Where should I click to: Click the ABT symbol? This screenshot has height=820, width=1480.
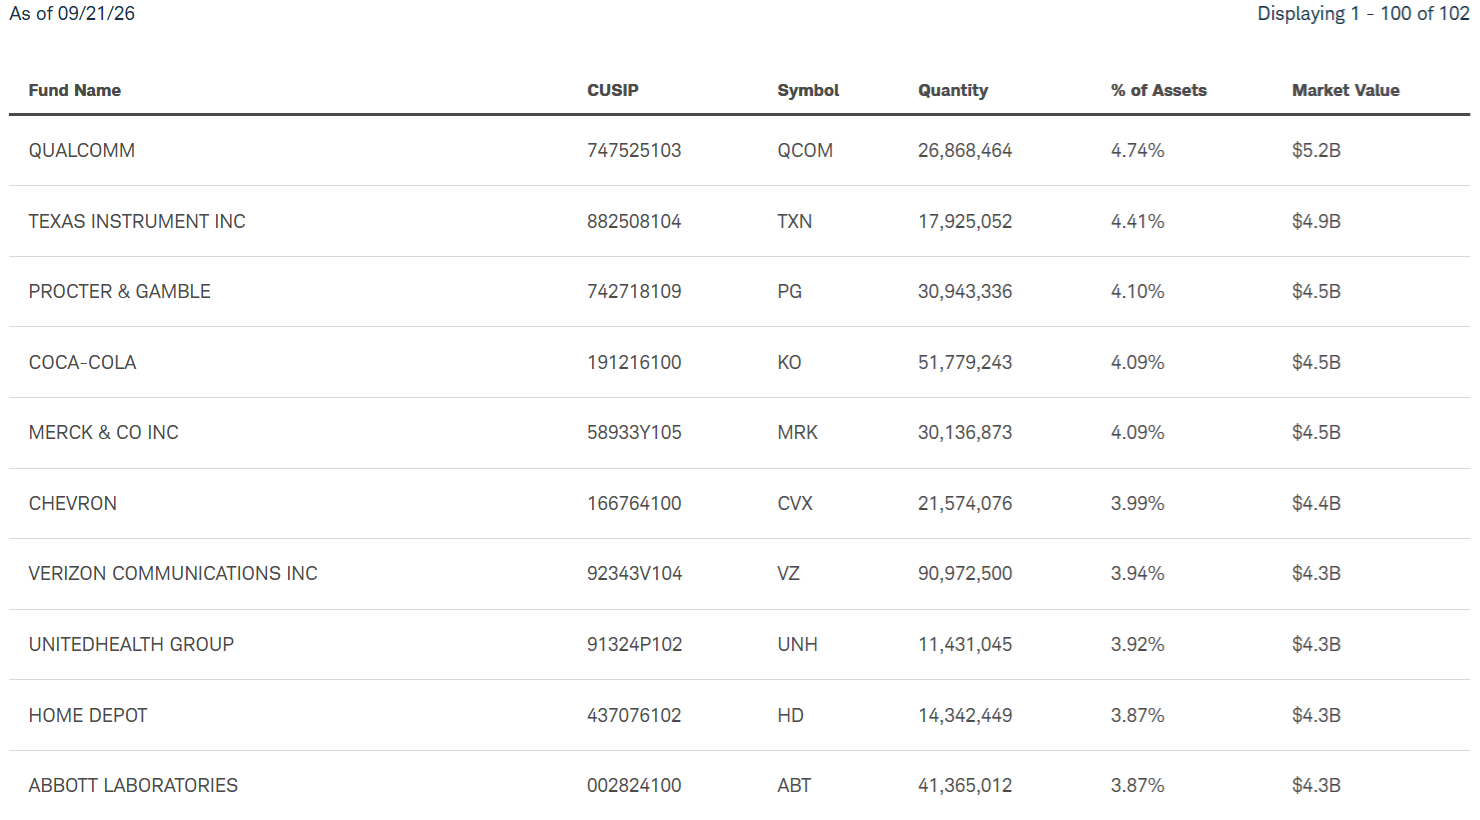pos(794,785)
